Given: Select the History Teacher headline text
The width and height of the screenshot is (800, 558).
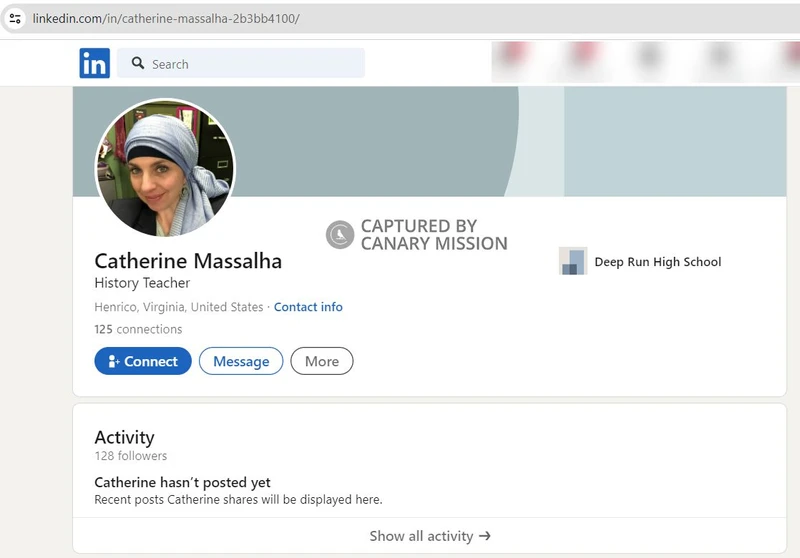Looking at the screenshot, I should [x=142, y=283].
